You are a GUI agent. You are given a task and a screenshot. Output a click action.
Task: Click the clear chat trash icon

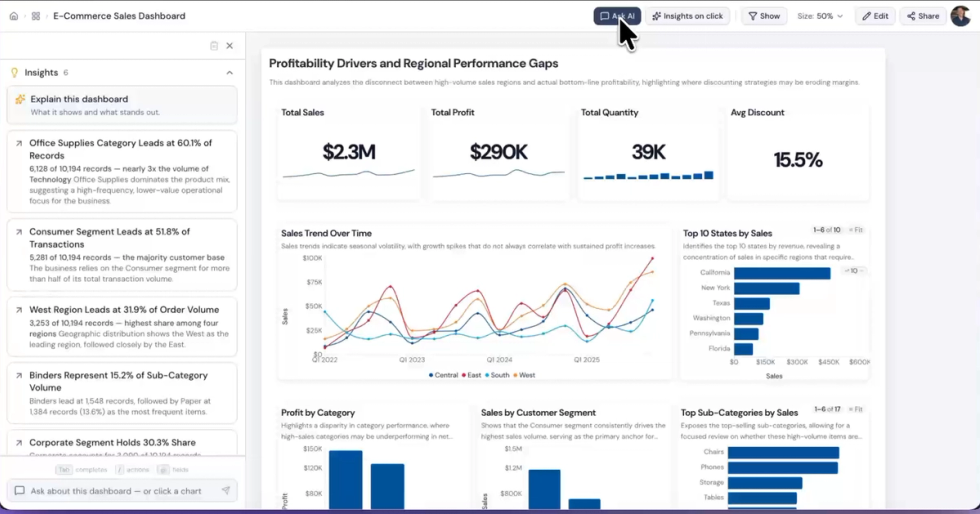coord(214,46)
